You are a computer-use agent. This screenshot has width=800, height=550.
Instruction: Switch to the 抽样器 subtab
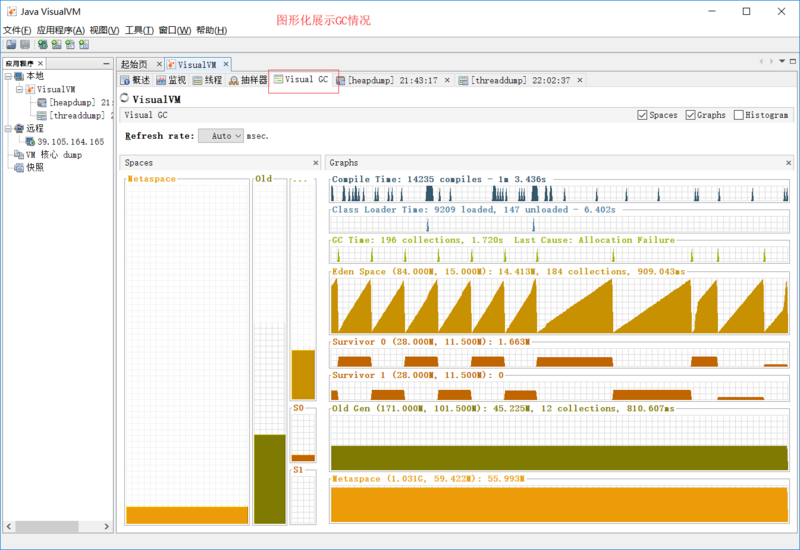[248, 80]
